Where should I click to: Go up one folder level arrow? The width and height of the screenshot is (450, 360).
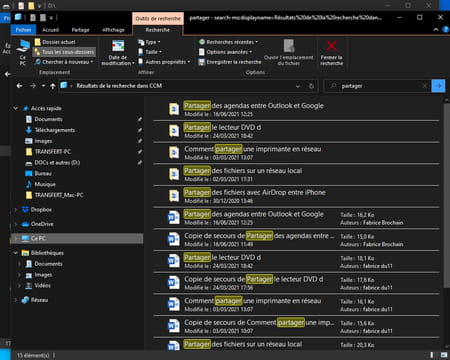[x=53, y=86]
